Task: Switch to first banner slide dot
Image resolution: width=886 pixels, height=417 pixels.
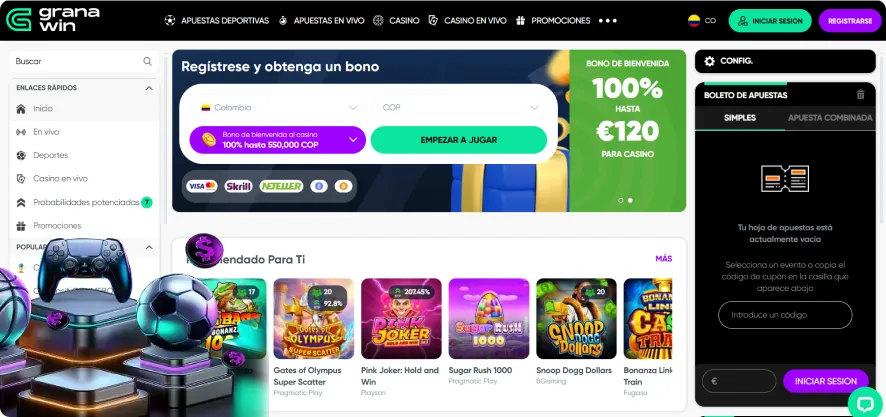Action: (620, 200)
